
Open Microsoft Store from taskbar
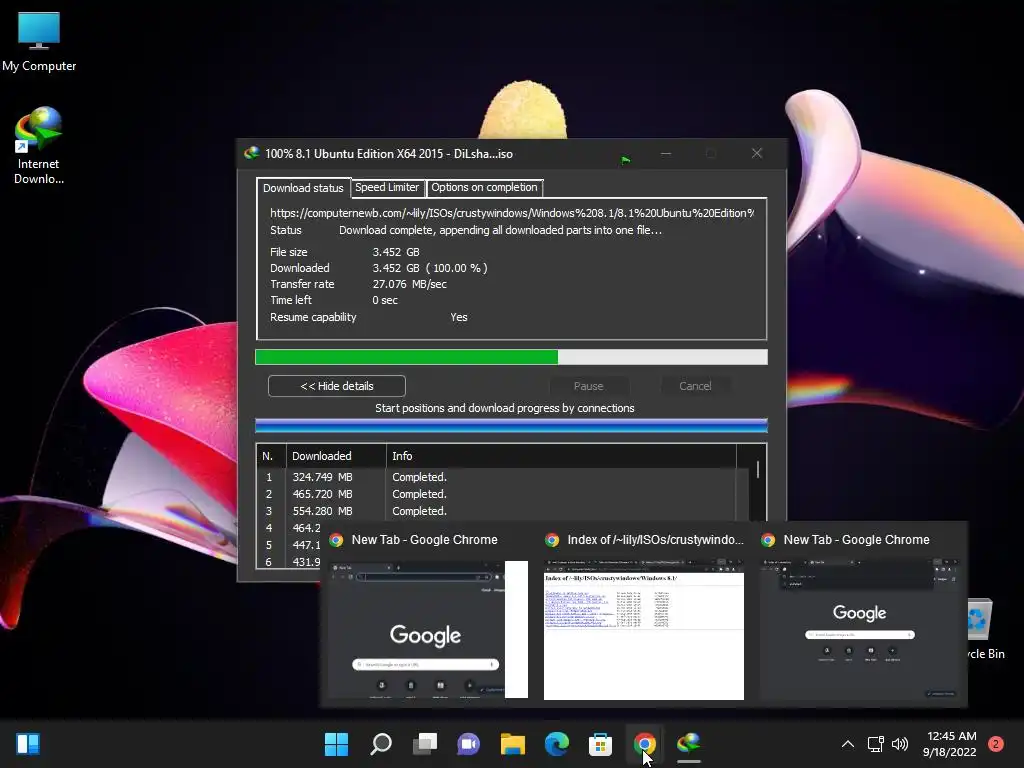tap(600, 743)
